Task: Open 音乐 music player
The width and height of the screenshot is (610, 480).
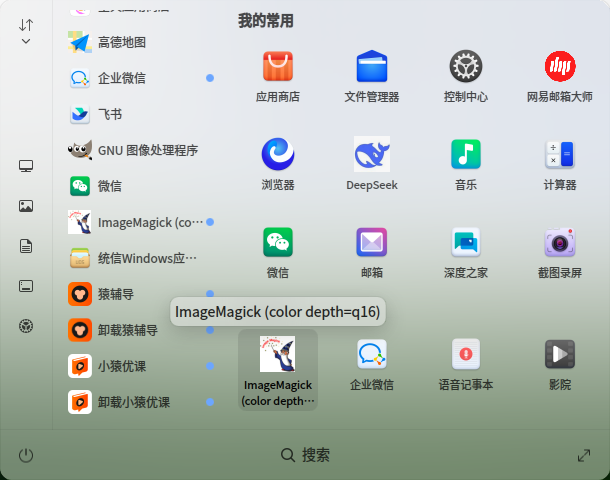Action: 466,154
